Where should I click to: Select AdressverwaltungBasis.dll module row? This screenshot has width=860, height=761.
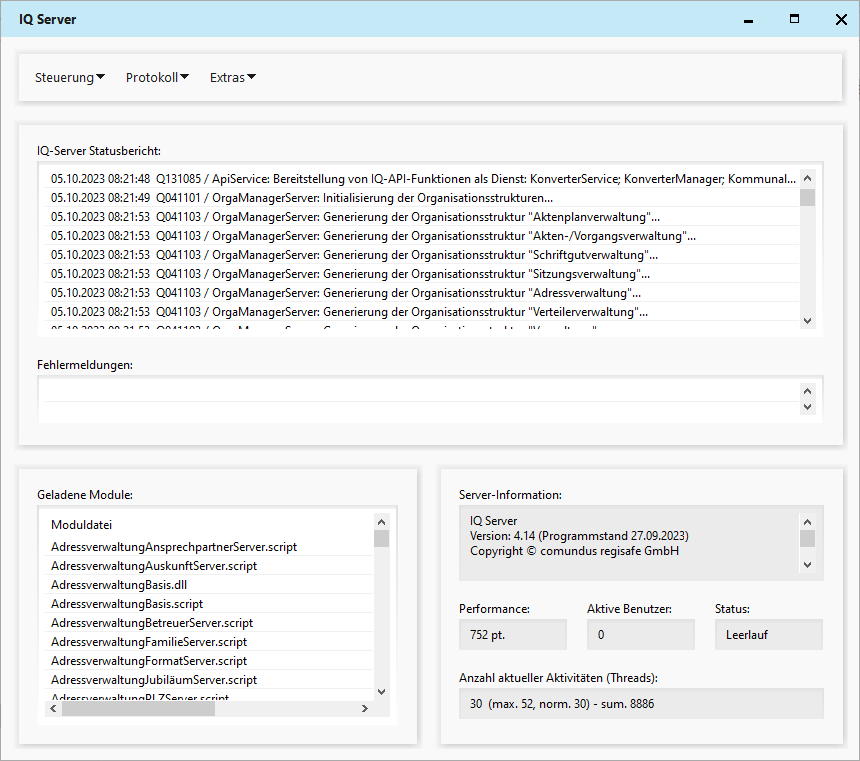coord(118,585)
